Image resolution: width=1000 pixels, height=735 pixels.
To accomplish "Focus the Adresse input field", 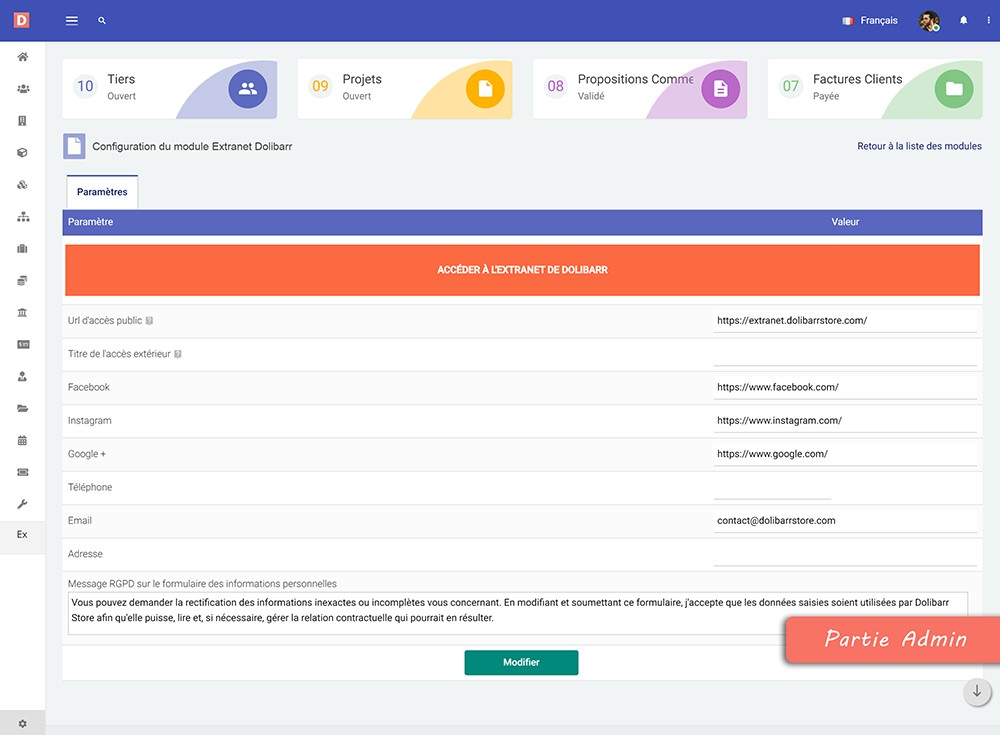I will click(x=845, y=554).
